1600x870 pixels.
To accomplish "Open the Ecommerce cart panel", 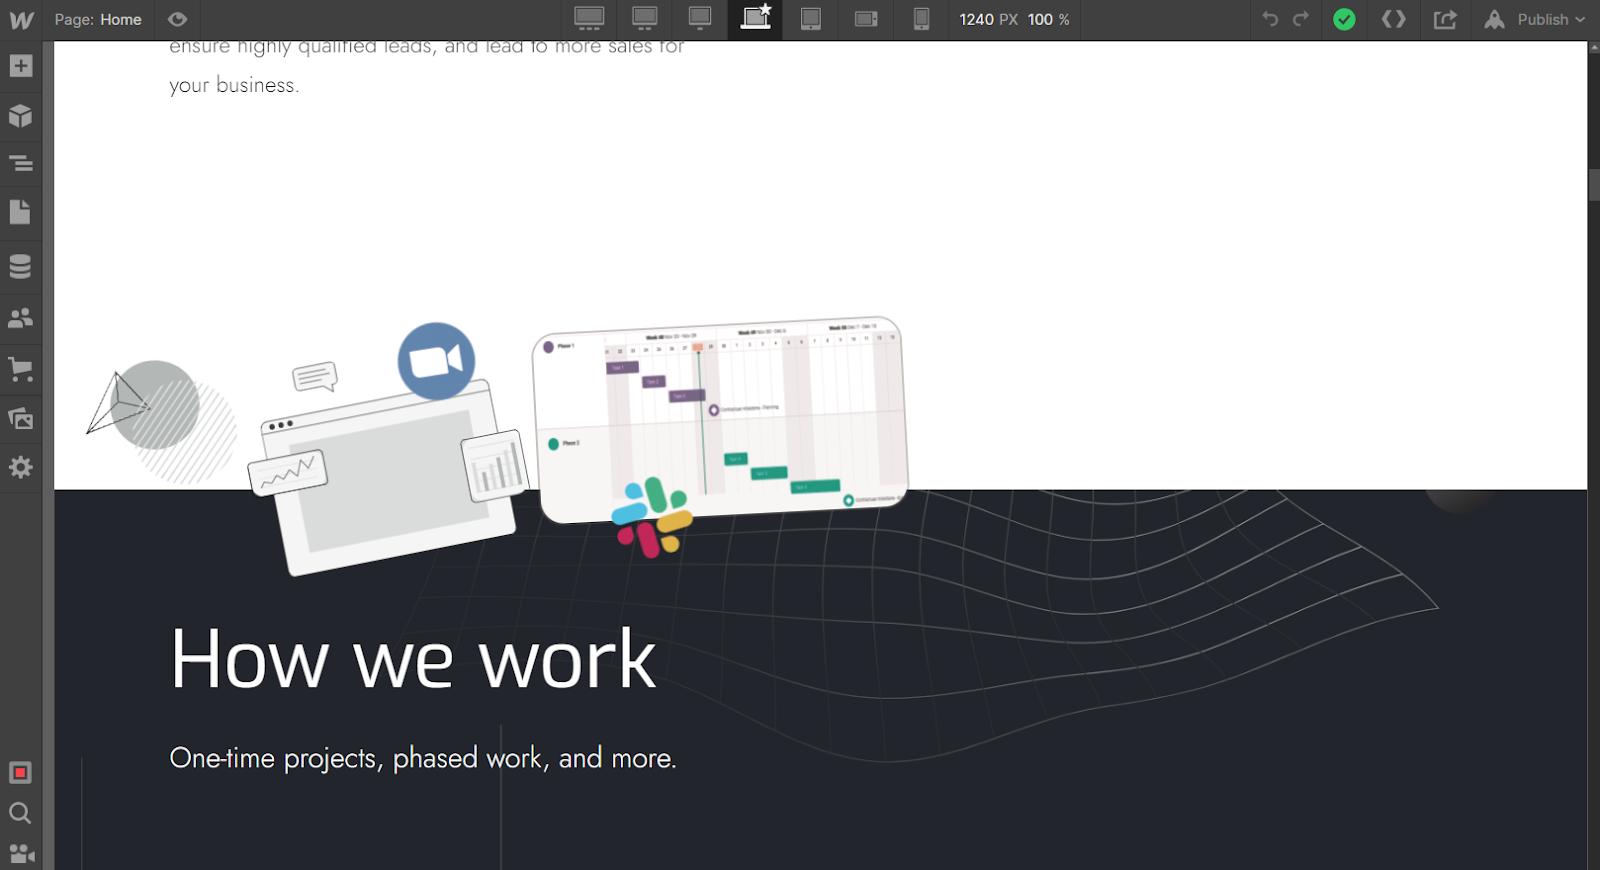I will coord(21,369).
